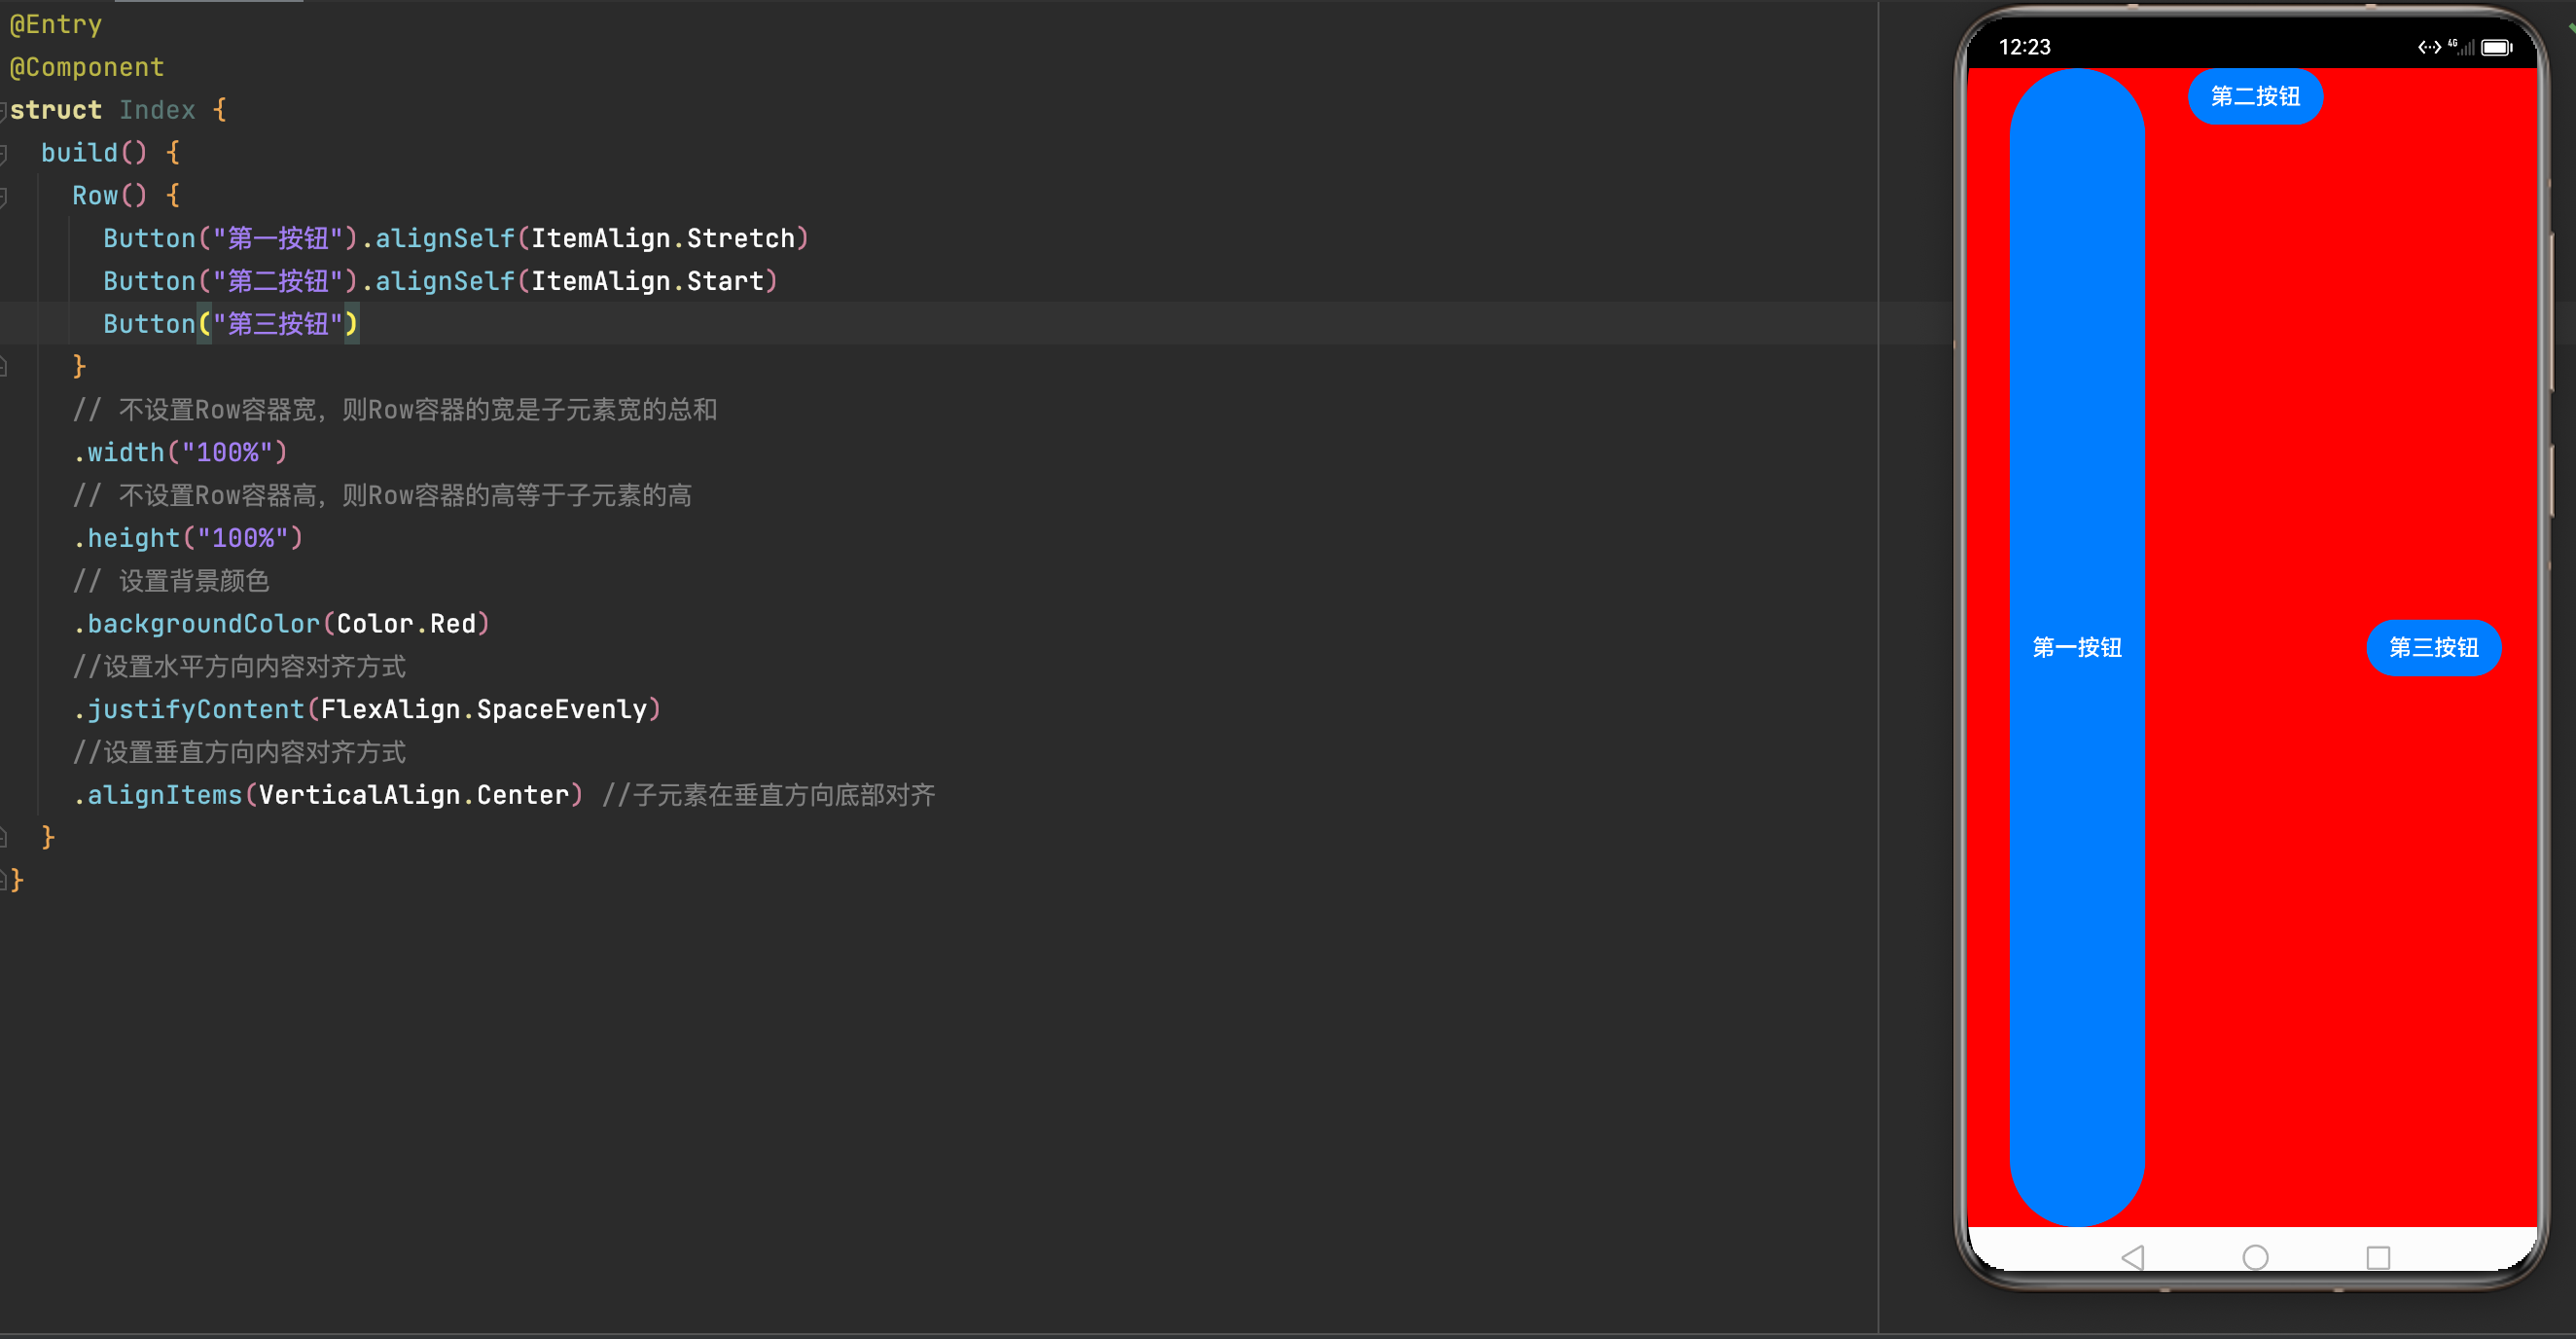
Task: Tap the tall 第一按钮 button label
Action: point(2077,647)
